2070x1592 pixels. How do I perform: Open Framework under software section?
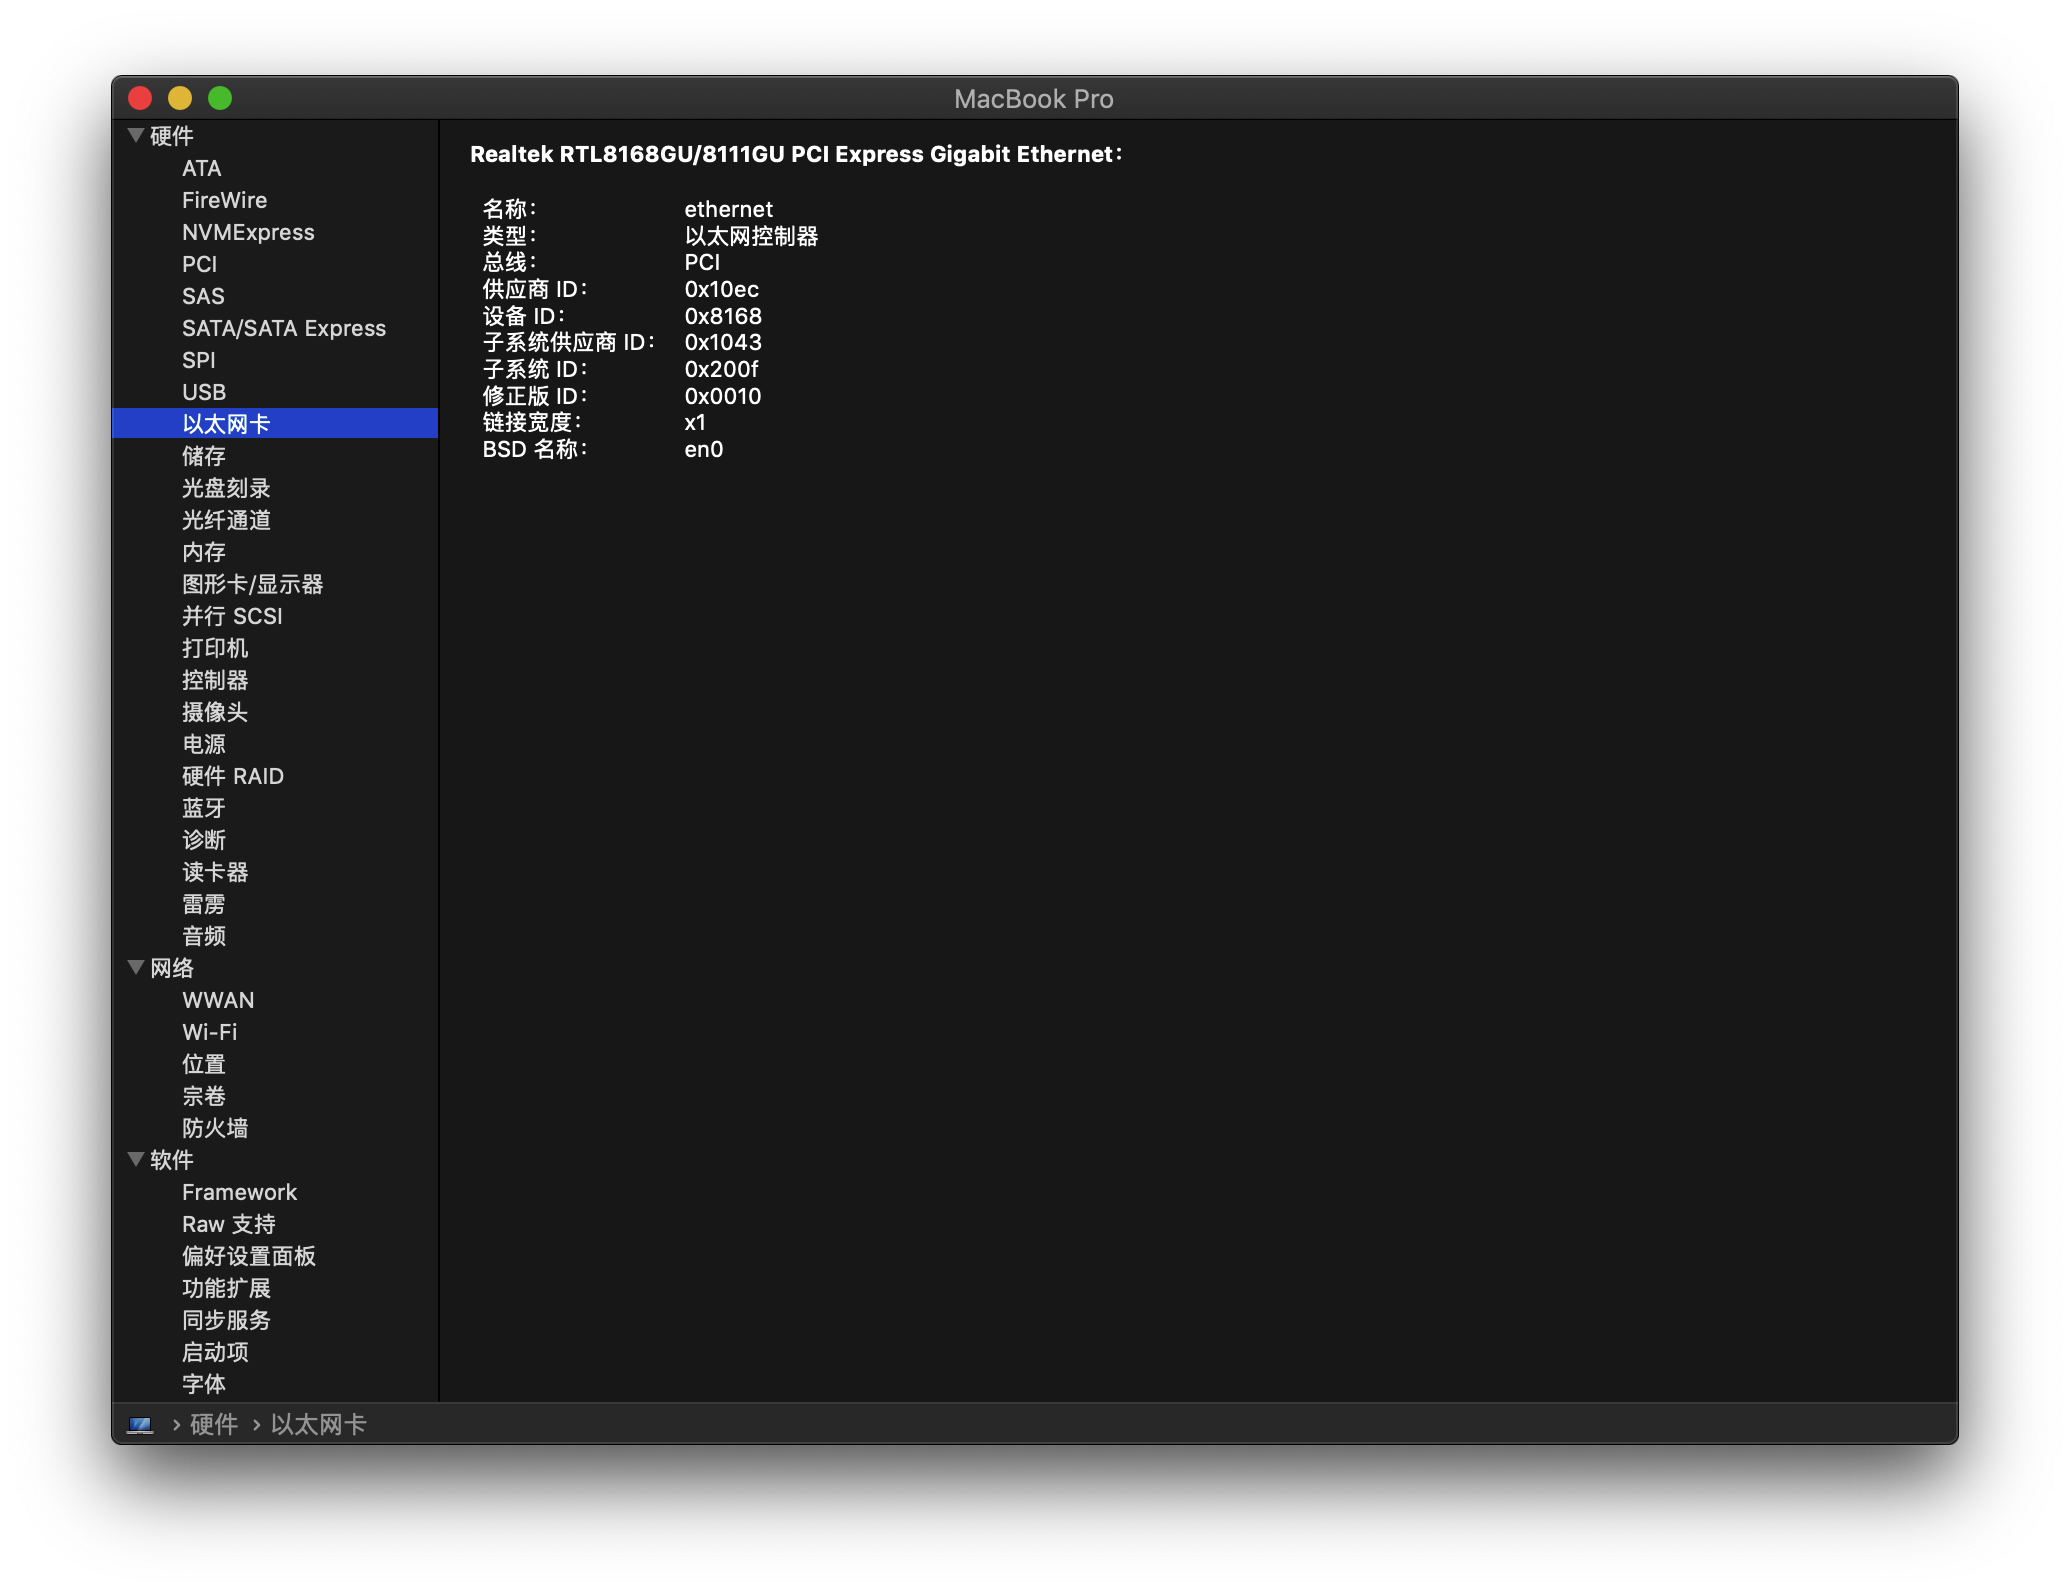239,1192
